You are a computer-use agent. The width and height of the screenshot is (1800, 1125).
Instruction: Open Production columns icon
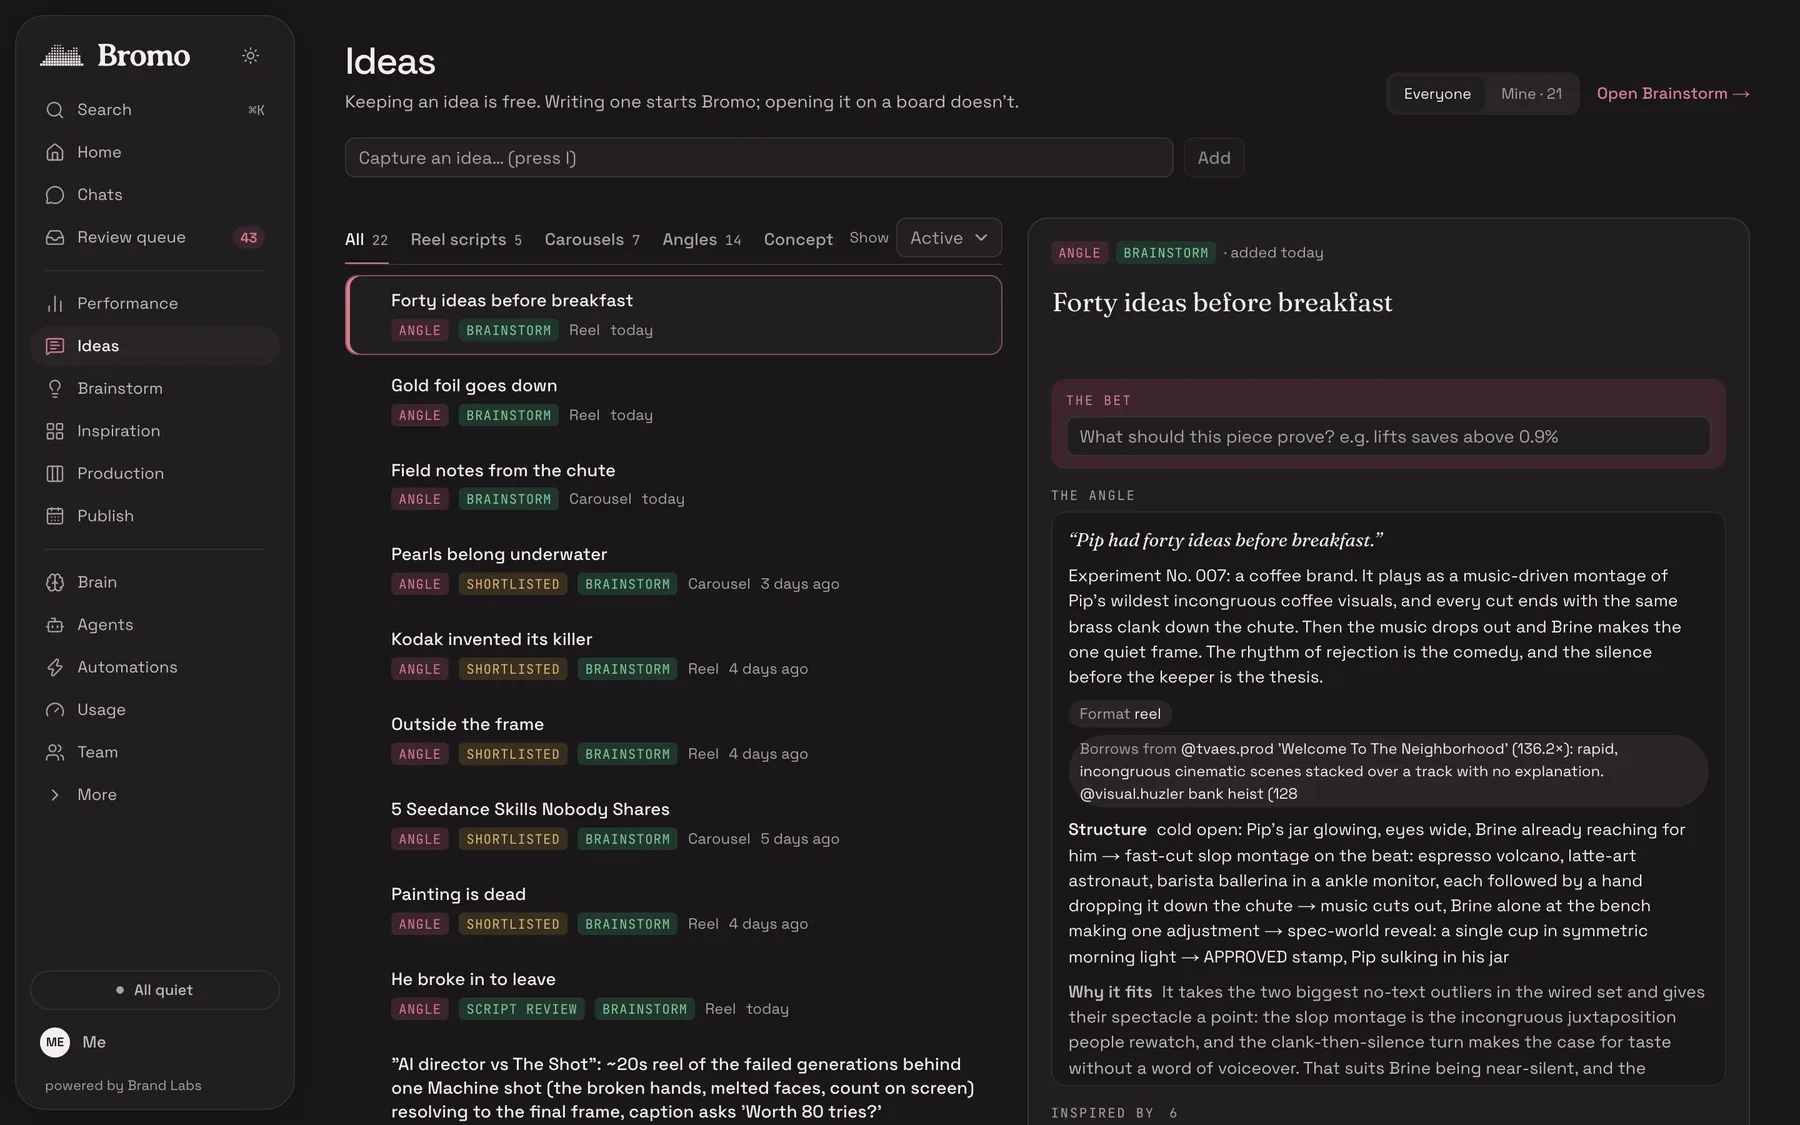pyautogui.click(x=55, y=473)
